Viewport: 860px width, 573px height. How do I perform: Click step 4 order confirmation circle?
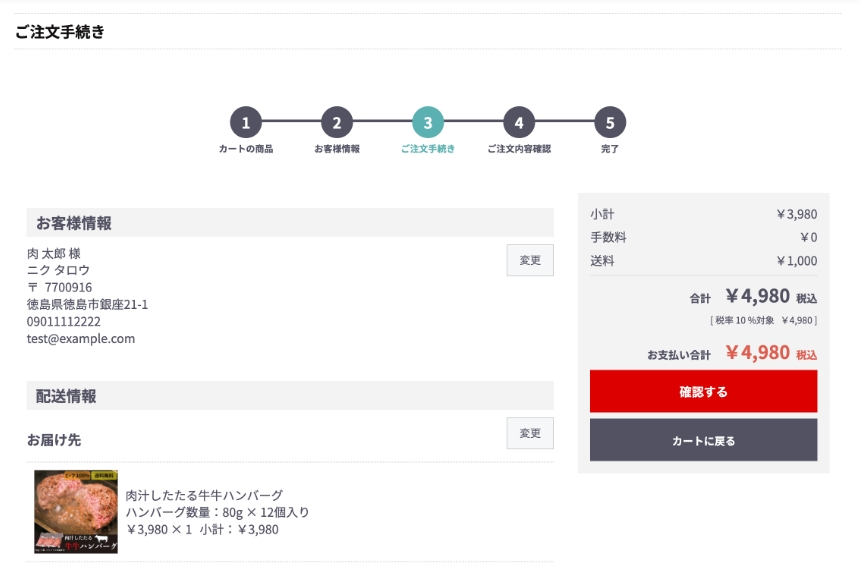pyautogui.click(x=519, y=123)
